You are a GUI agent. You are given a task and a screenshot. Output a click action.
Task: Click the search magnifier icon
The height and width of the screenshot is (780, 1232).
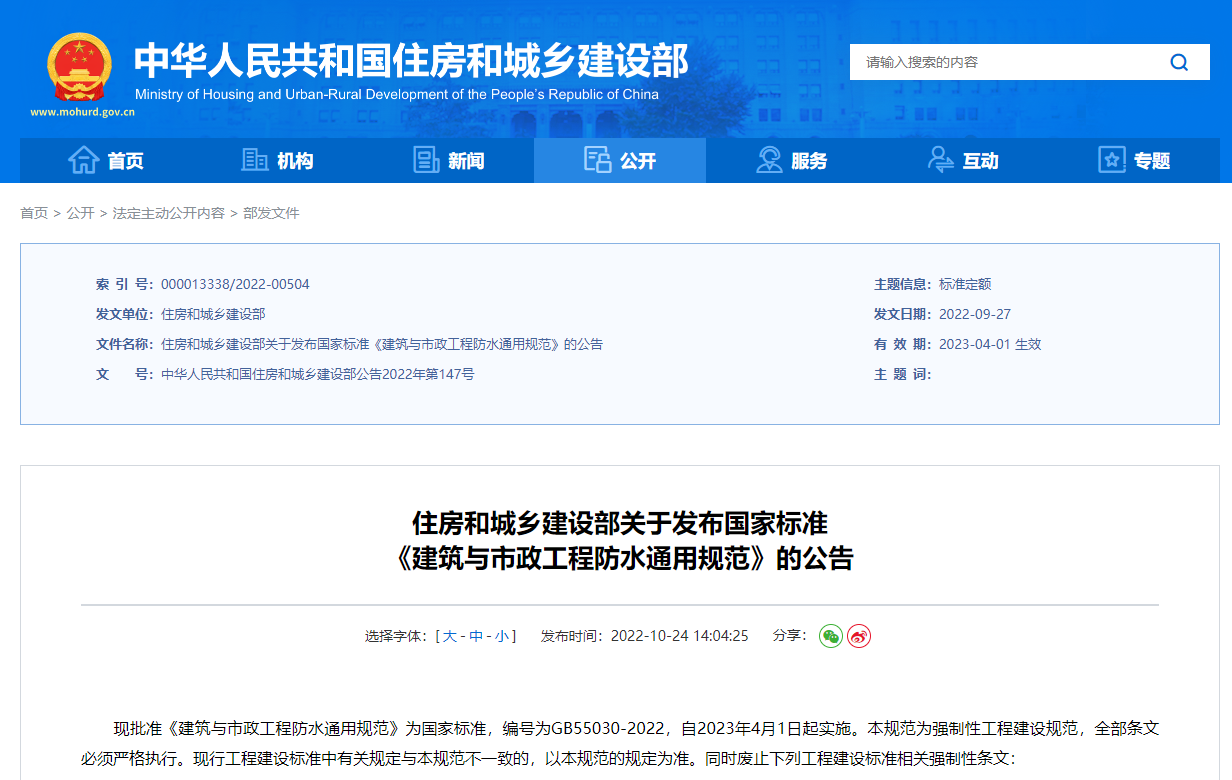pos(1179,62)
